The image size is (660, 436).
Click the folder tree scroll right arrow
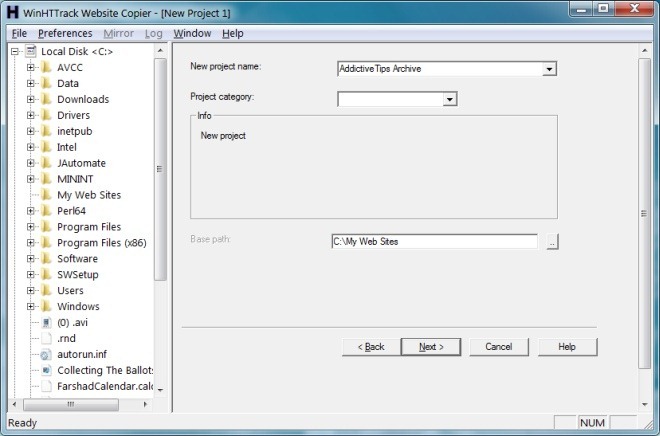145,404
